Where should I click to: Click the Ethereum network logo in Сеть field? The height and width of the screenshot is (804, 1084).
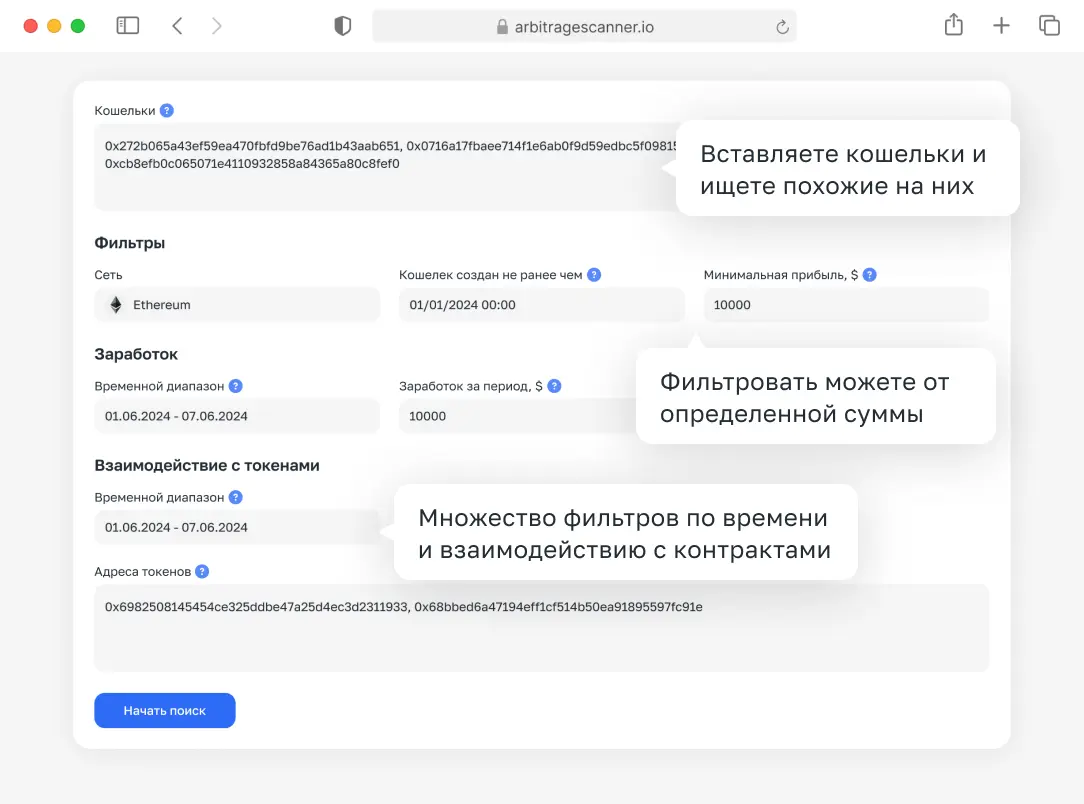point(115,304)
